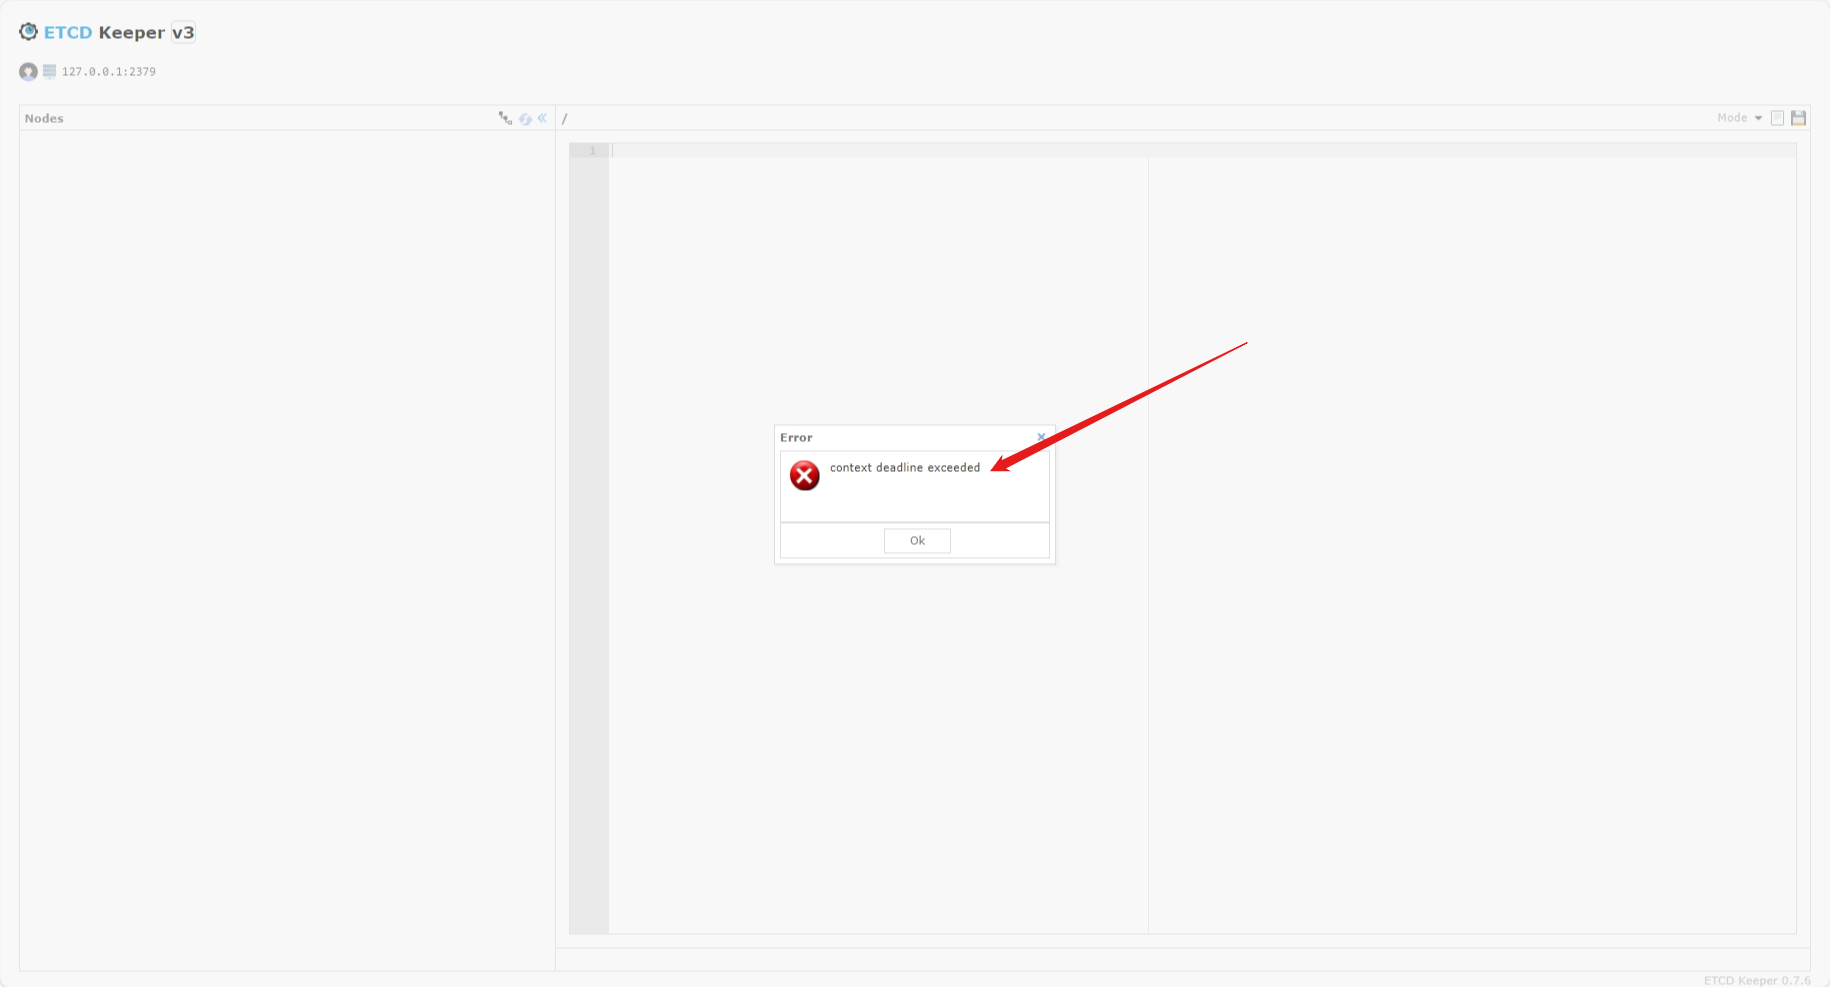1830x987 pixels.
Task: Close the Error dialog with the X
Action: pyautogui.click(x=1041, y=437)
